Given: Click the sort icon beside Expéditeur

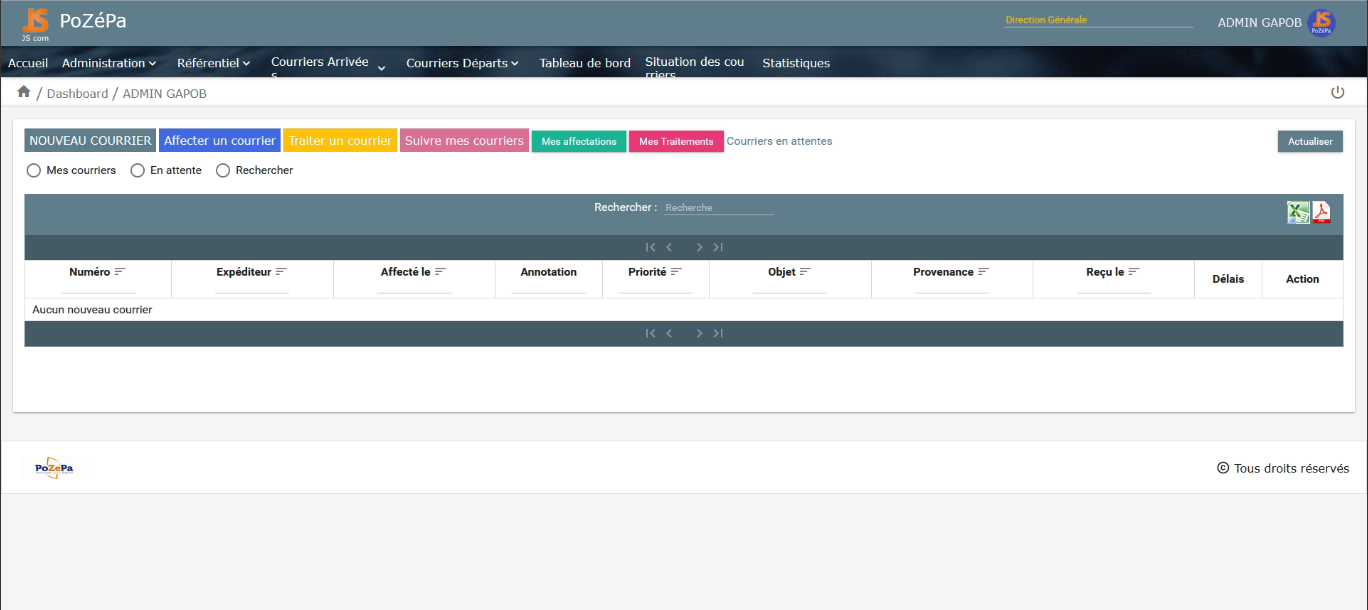Looking at the screenshot, I should pos(281,272).
